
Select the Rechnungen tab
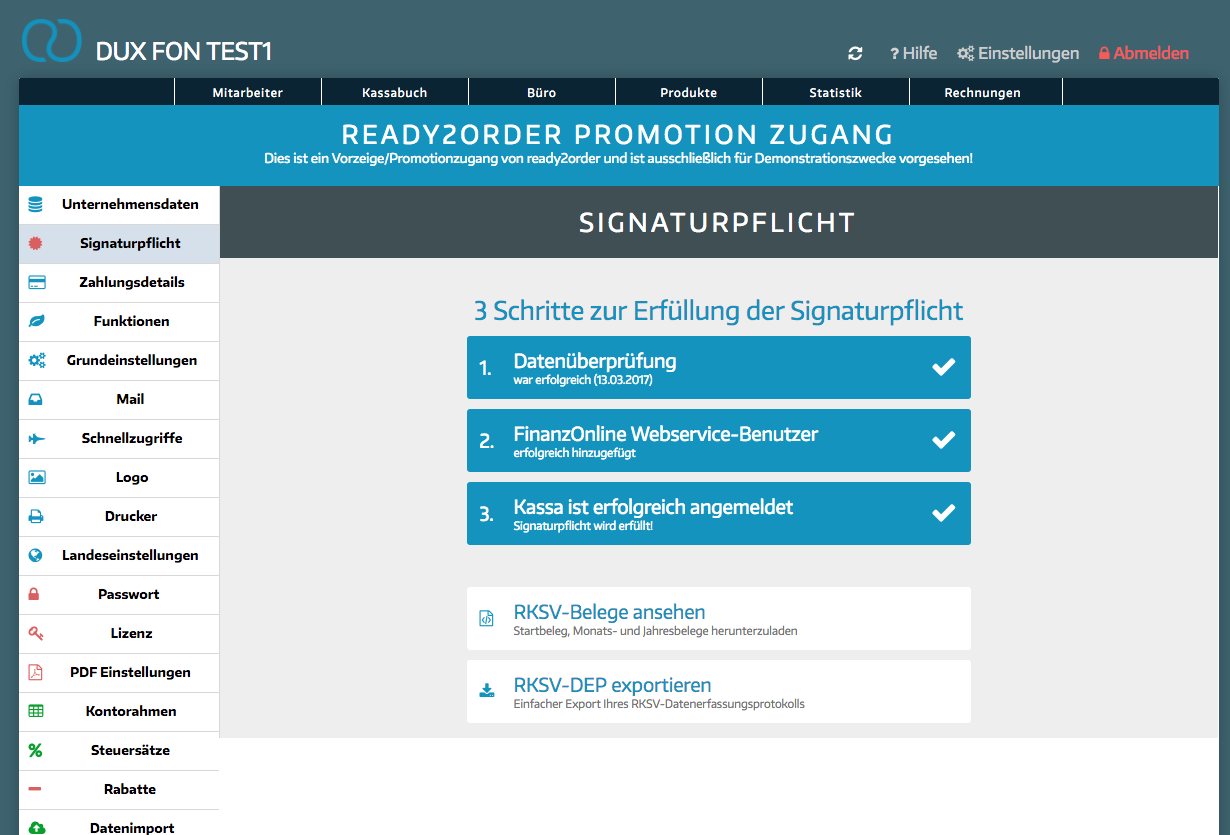coord(983,92)
